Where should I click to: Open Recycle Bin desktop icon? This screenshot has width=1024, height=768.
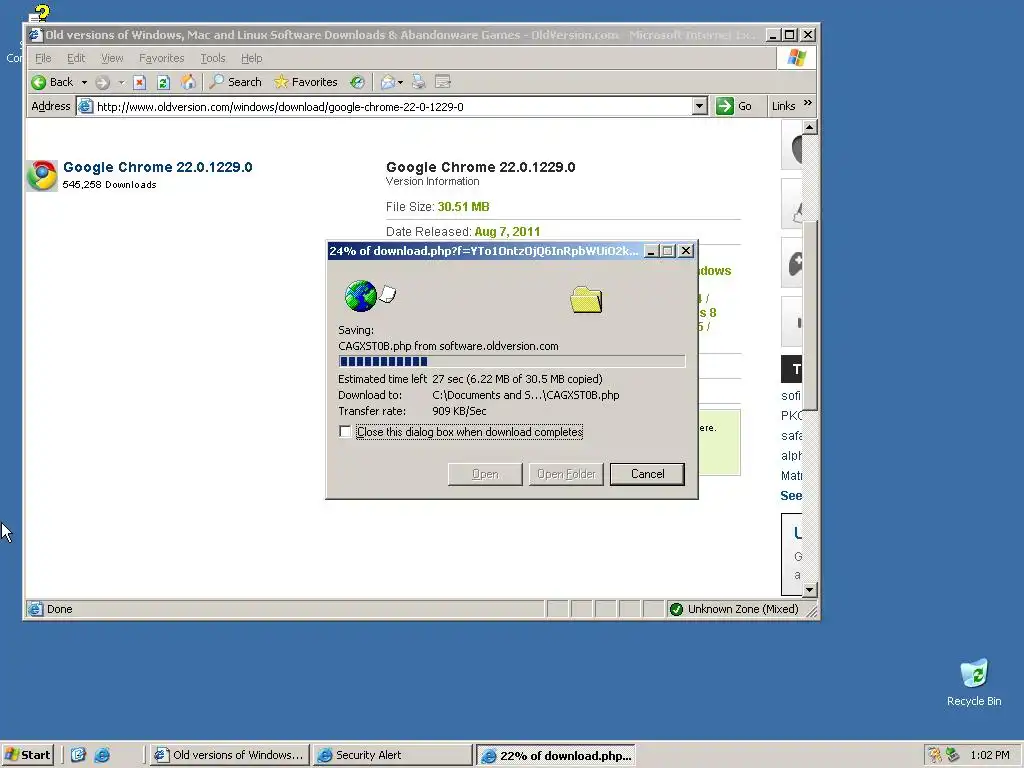(974, 682)
